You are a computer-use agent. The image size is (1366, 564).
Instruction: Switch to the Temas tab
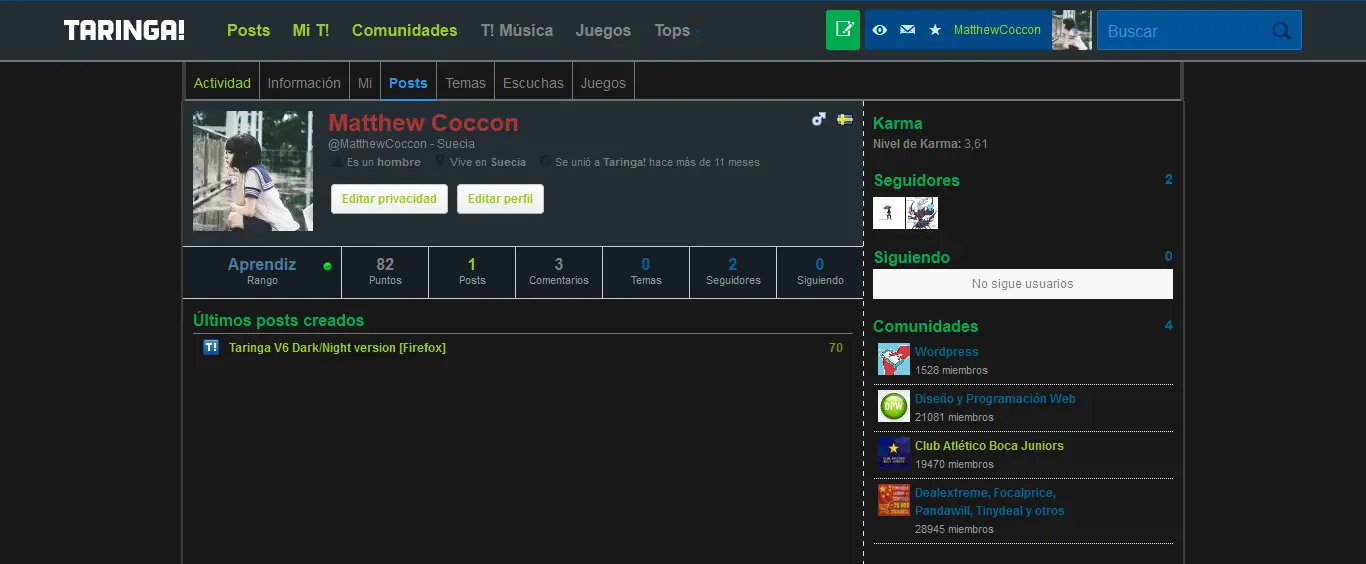click(465, 83)
